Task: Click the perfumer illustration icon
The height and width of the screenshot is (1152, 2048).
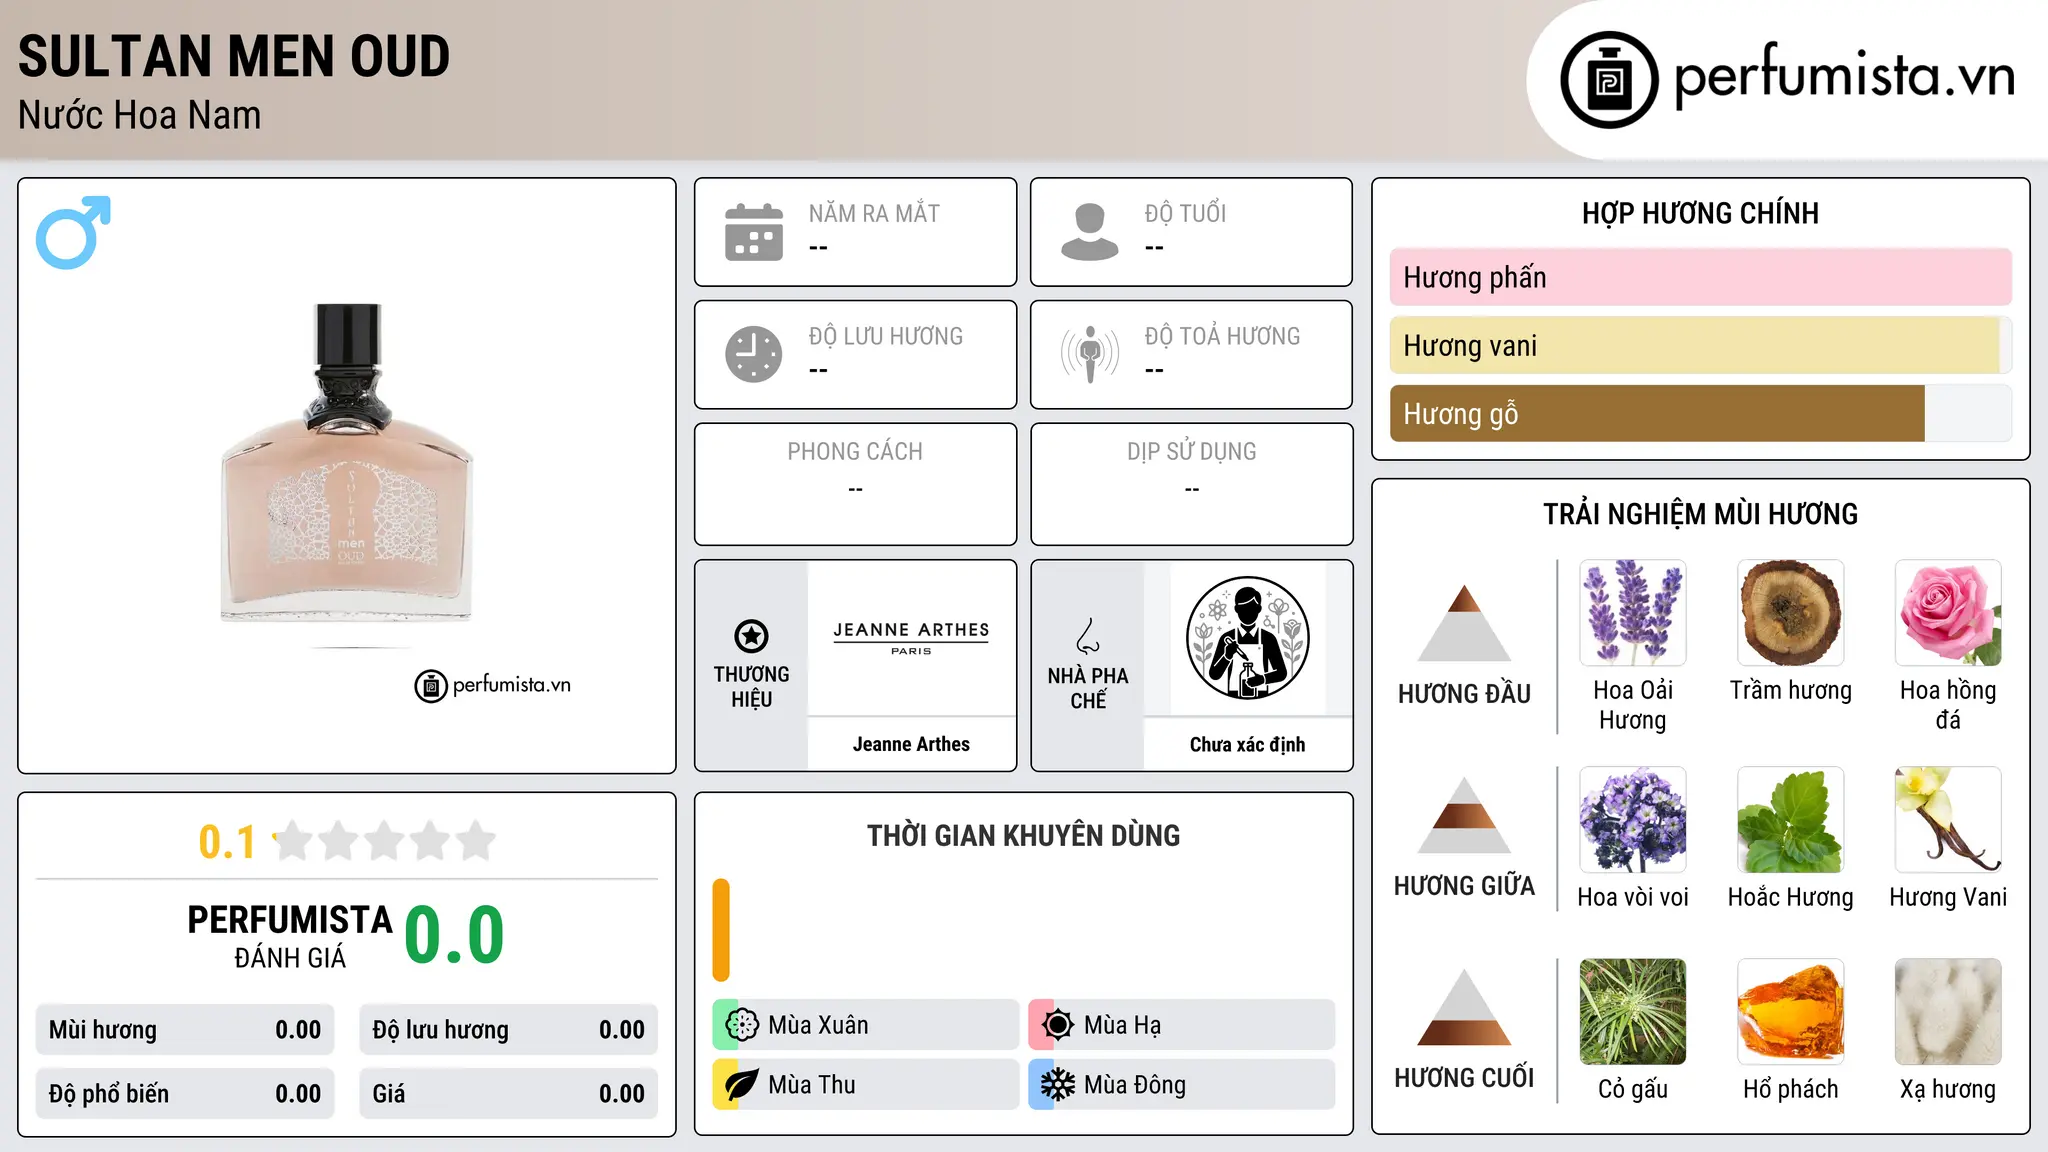Action: click(x=1247, y=638)
